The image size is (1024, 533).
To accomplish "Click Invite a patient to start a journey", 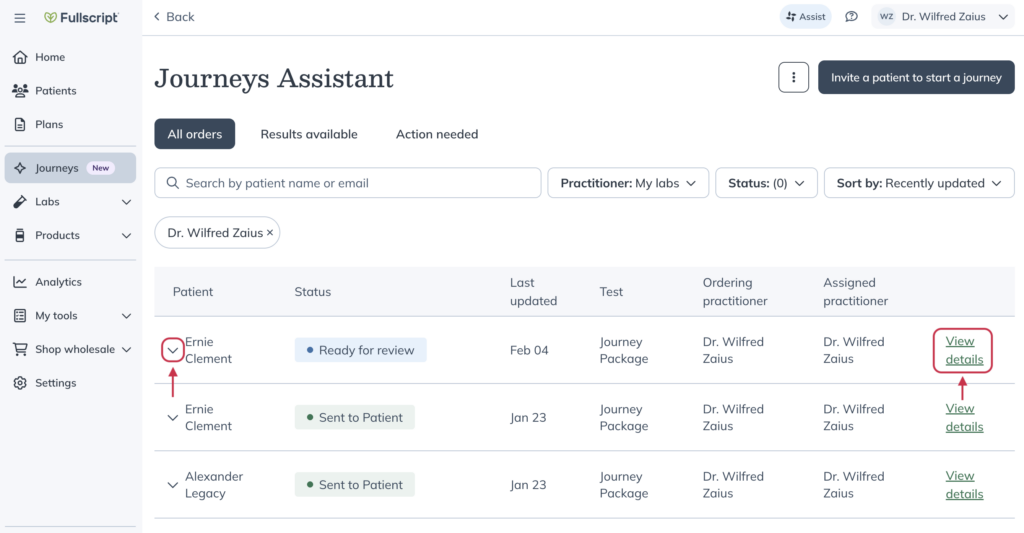I will 916,77.
